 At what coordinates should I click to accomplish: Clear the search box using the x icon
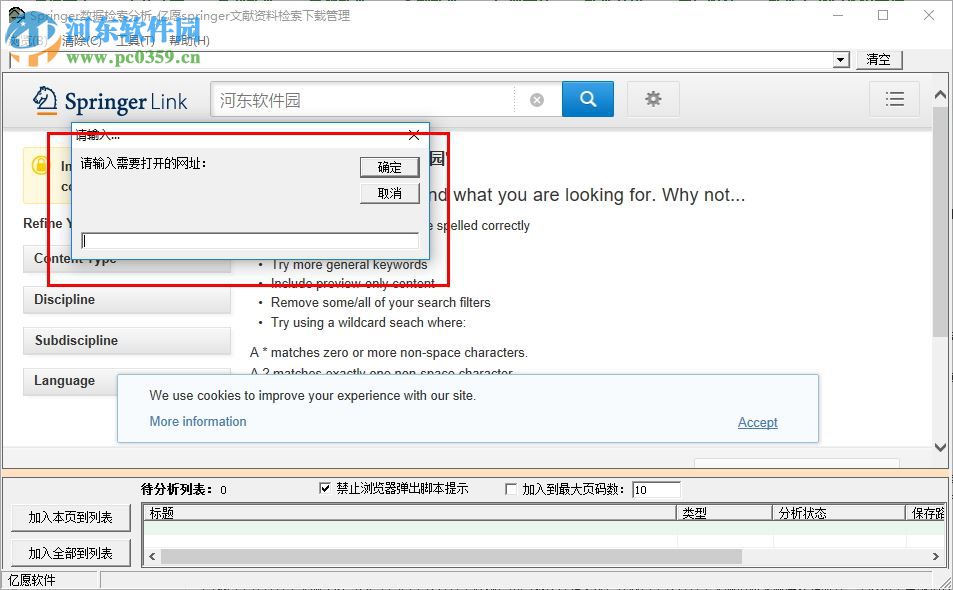[537, 99]
